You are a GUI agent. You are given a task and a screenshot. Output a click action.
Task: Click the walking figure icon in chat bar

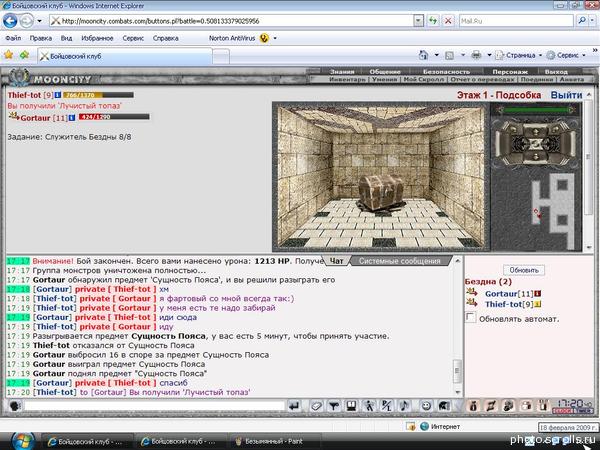[369, 406]
